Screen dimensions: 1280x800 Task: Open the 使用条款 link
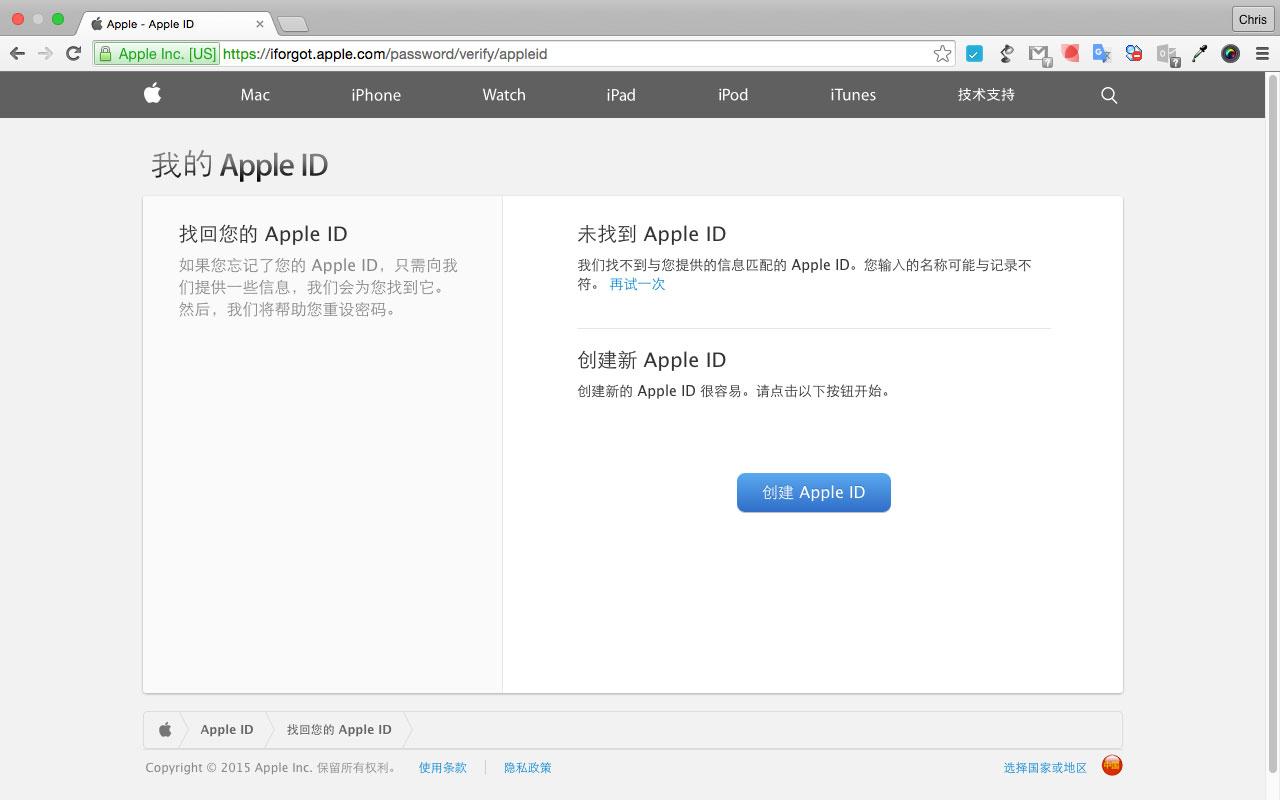pyautogui.click(x=443, y=768)
